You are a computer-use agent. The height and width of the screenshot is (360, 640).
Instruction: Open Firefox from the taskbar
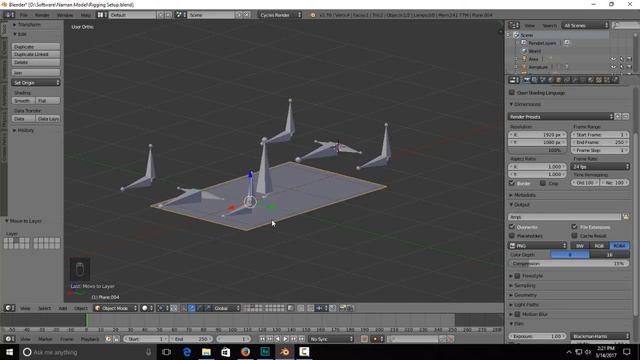pyautogui.click(x=245, y=352)
